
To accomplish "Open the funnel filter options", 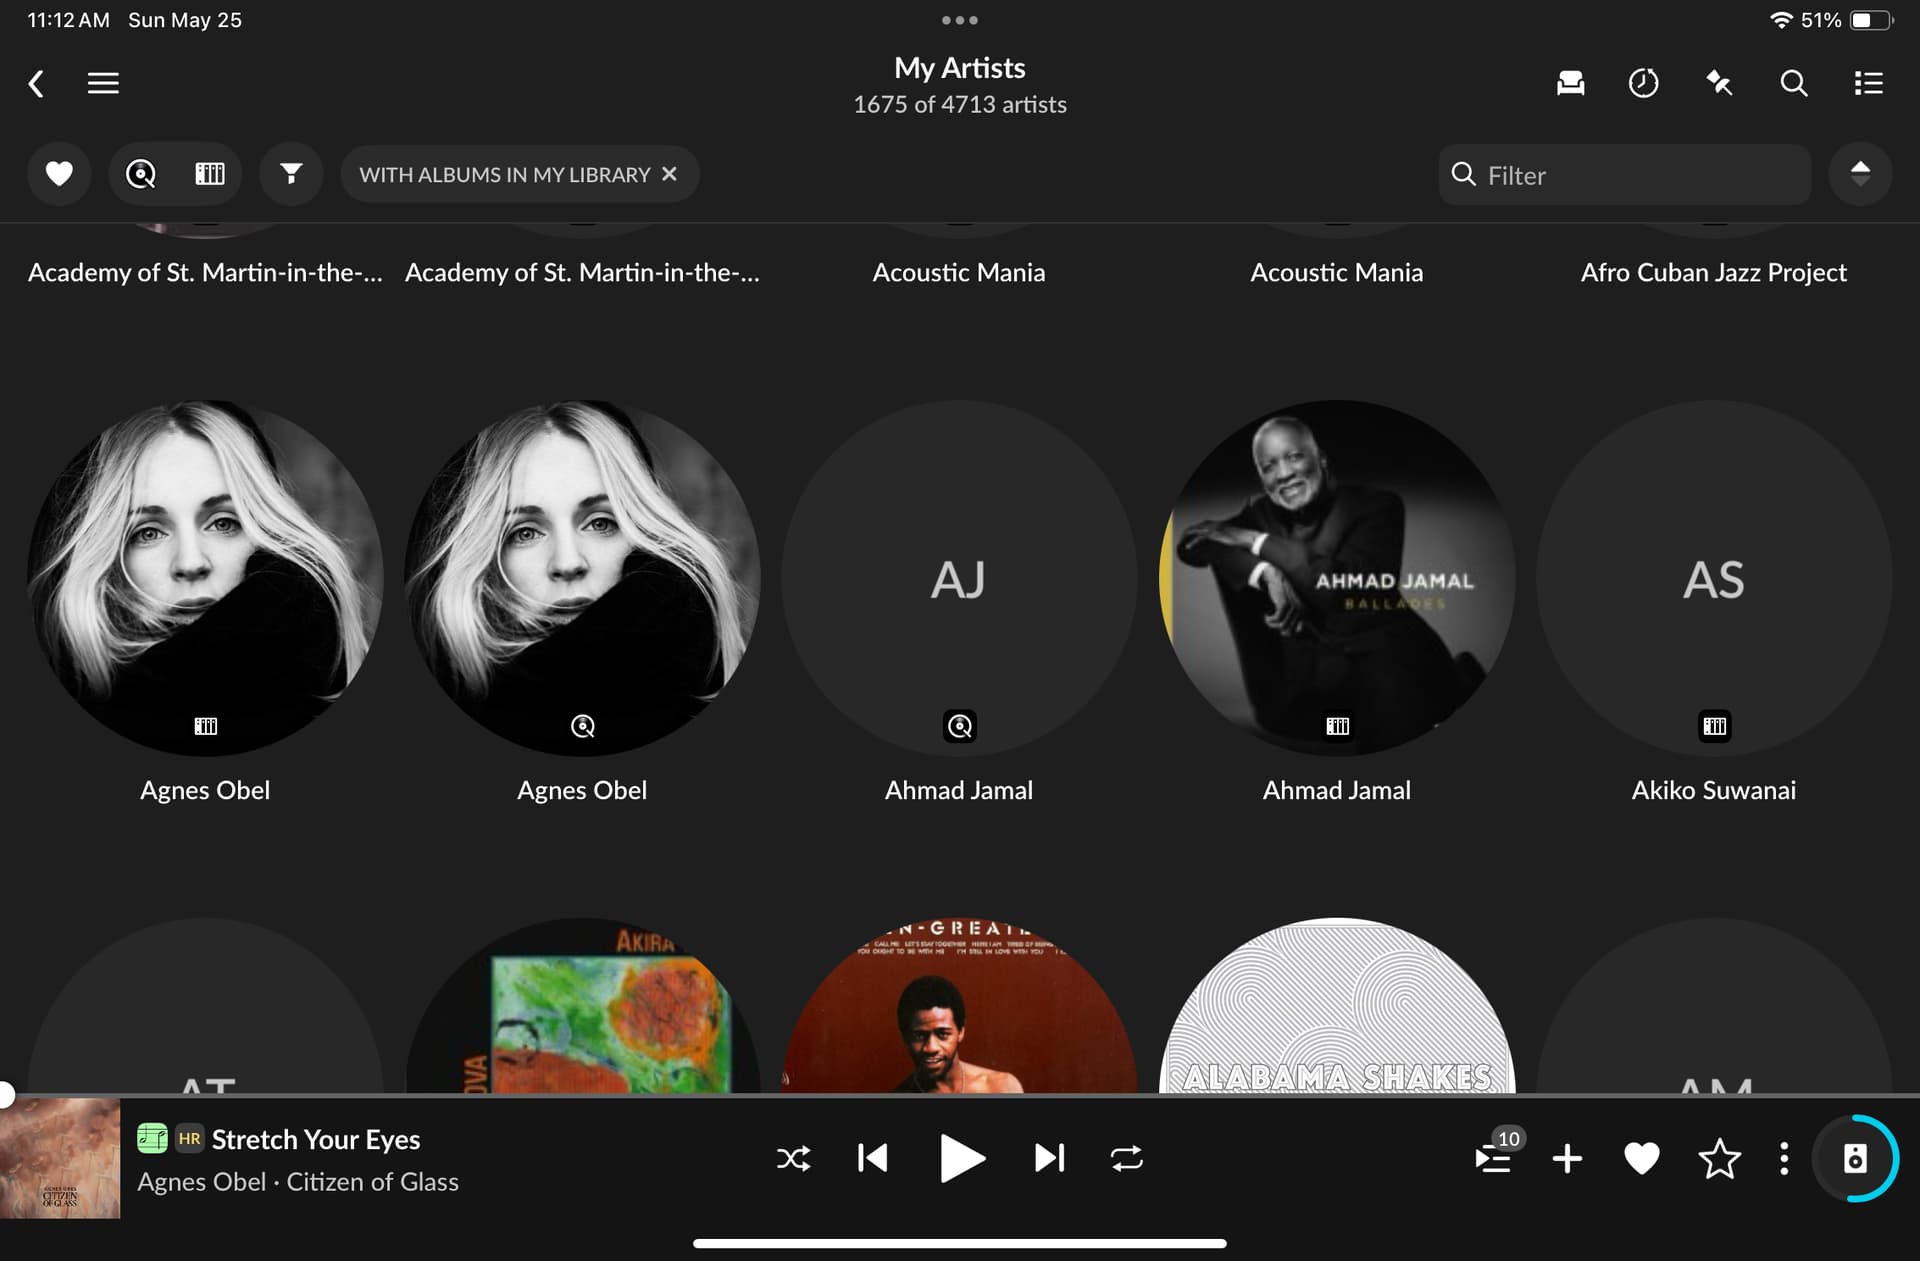I will (x=291, y=174).
